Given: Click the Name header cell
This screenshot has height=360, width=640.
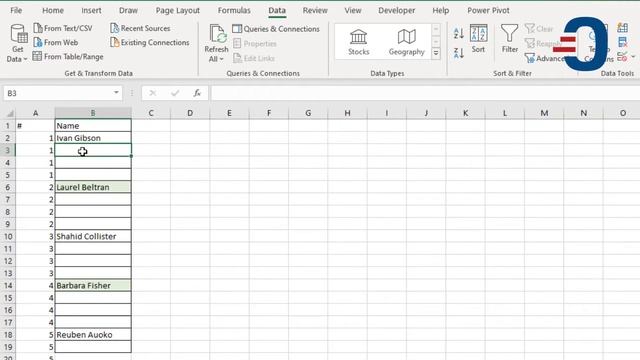Looking at the screenshot, I should (x=93, y=126).
